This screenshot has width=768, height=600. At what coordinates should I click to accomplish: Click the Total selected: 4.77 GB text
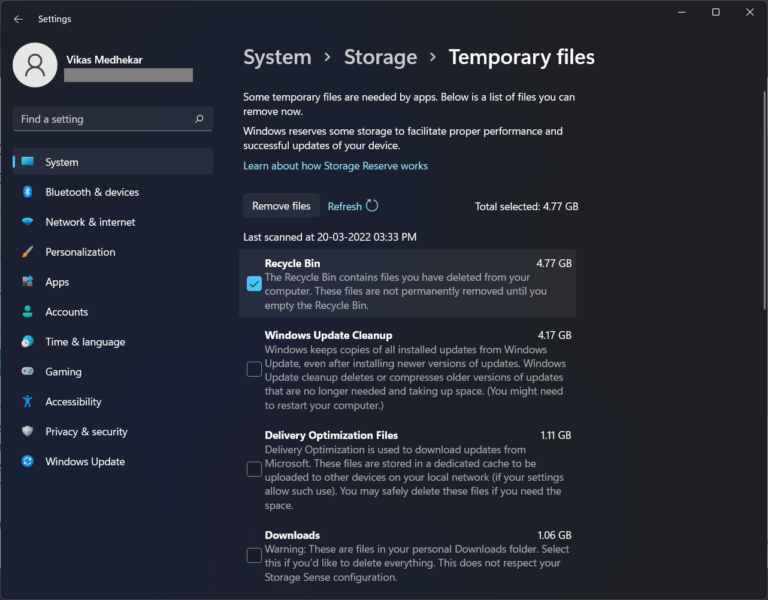point(527,207)
